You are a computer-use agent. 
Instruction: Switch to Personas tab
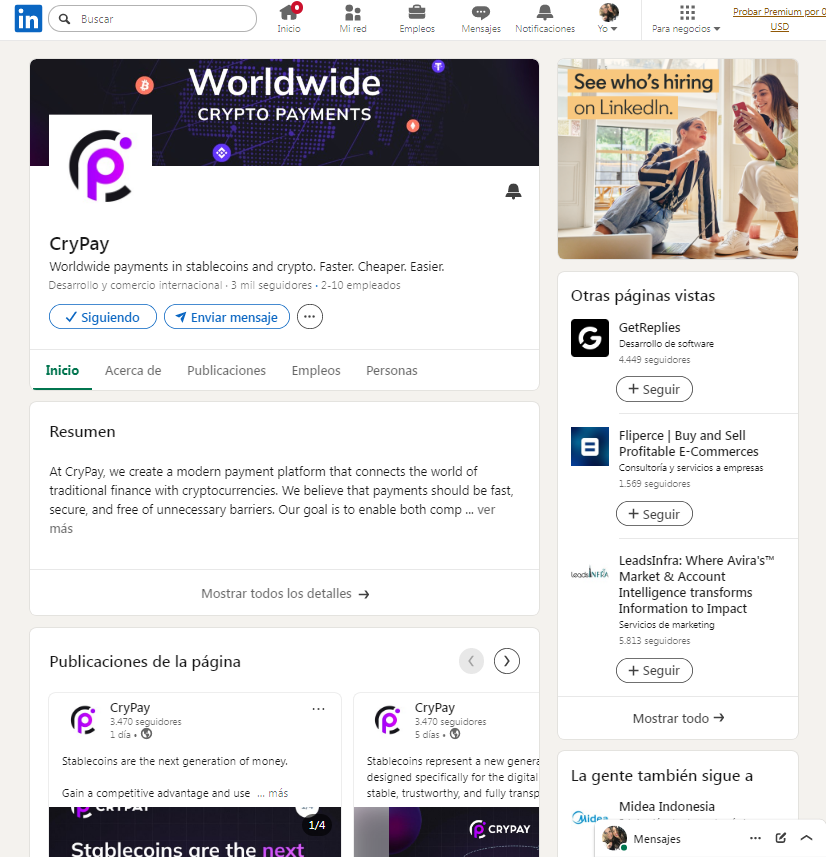(392, 371)
